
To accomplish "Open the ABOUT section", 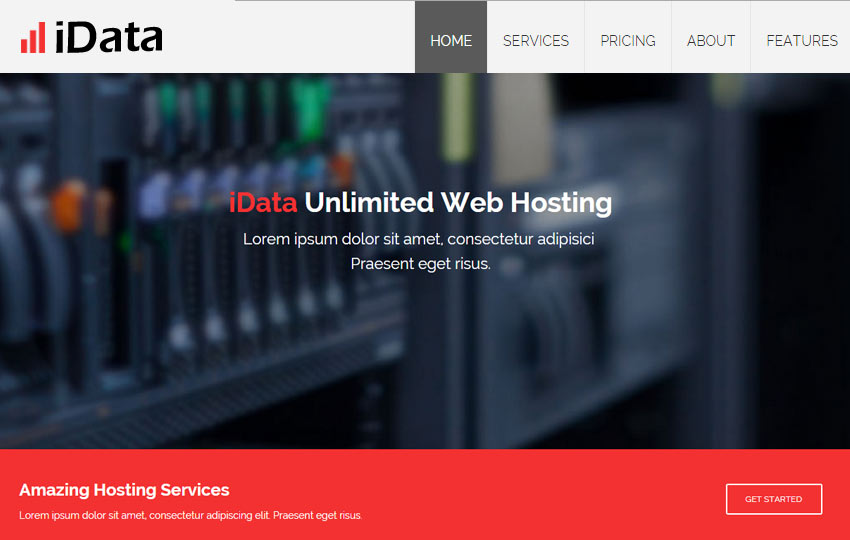I will (711, 41).
